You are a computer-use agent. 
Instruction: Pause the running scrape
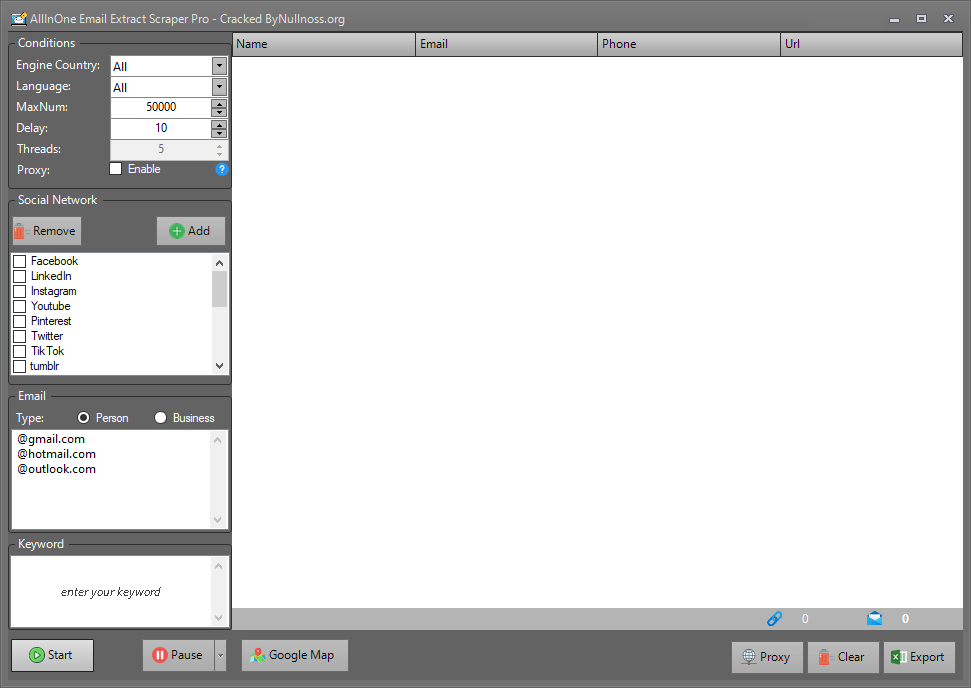178,655
